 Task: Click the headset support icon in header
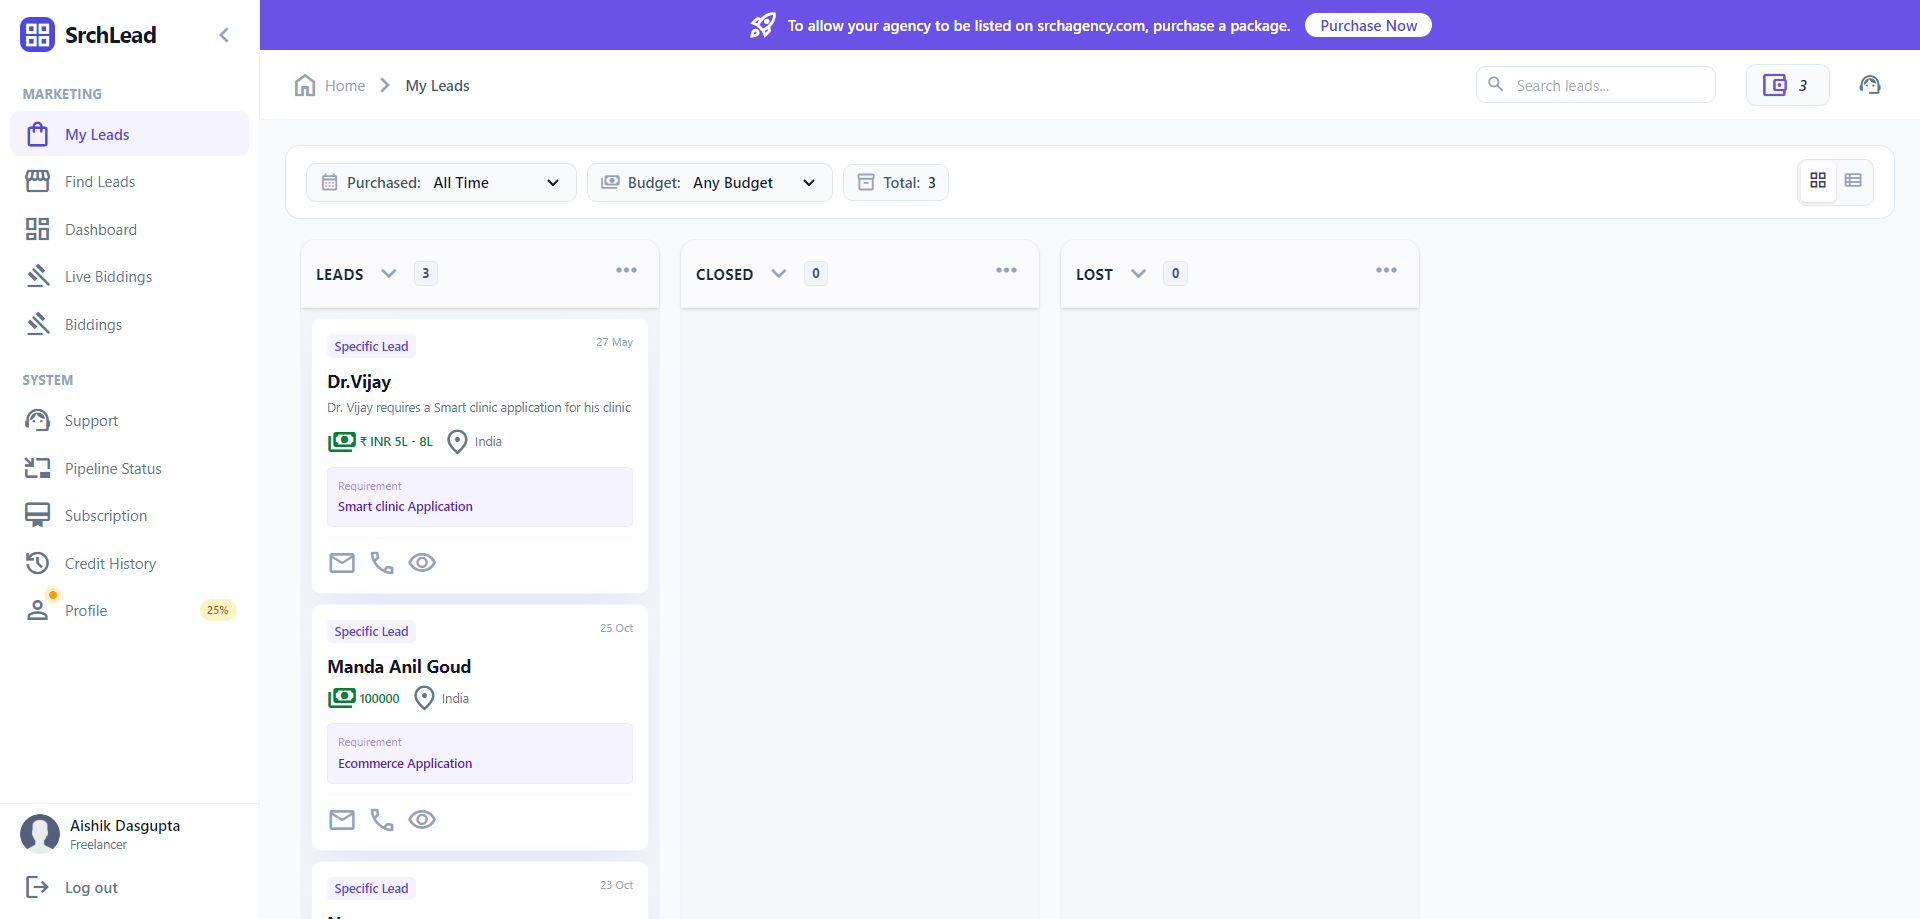pos(1870,85)
